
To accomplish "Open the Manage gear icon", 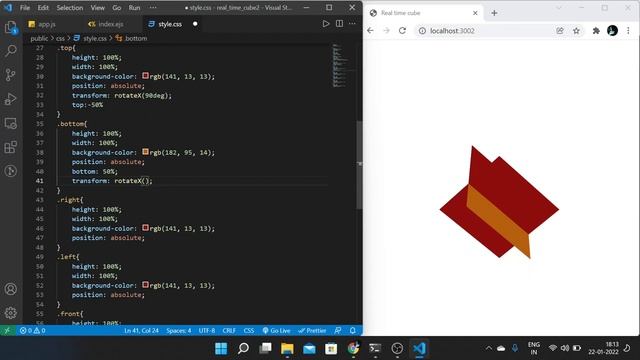I will [x=11, y=313].
